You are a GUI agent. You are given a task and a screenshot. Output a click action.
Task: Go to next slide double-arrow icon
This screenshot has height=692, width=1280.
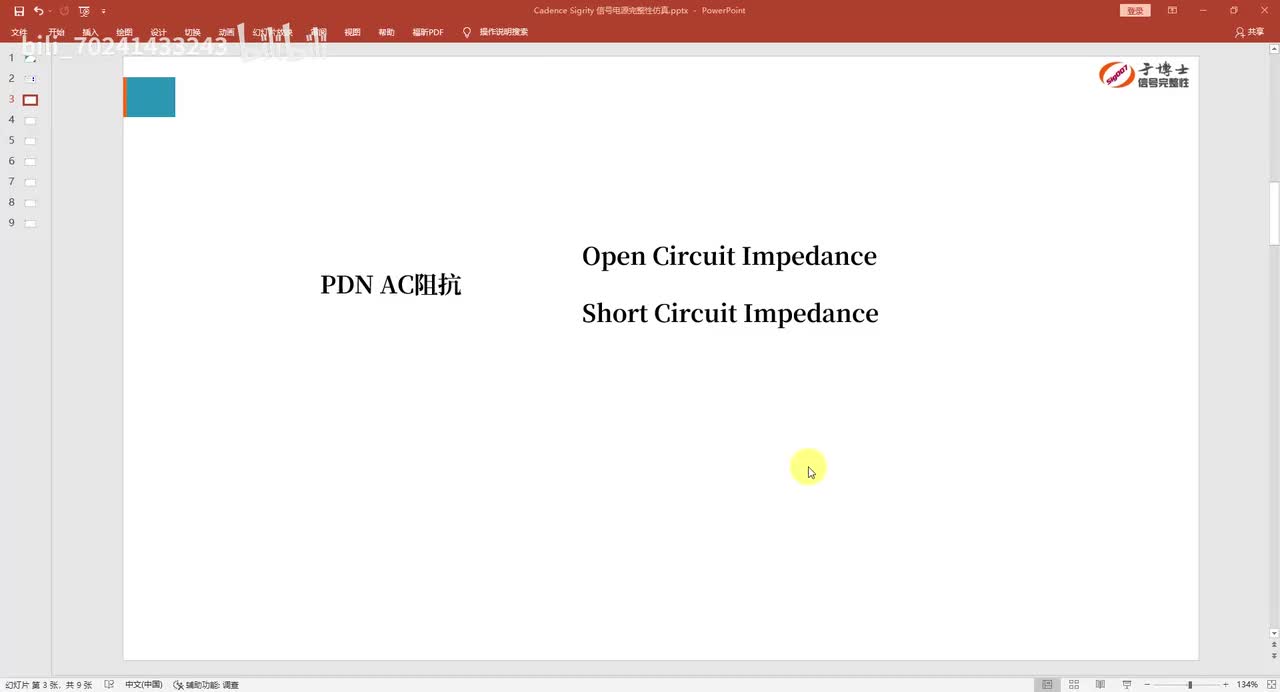pos(1274,656)
